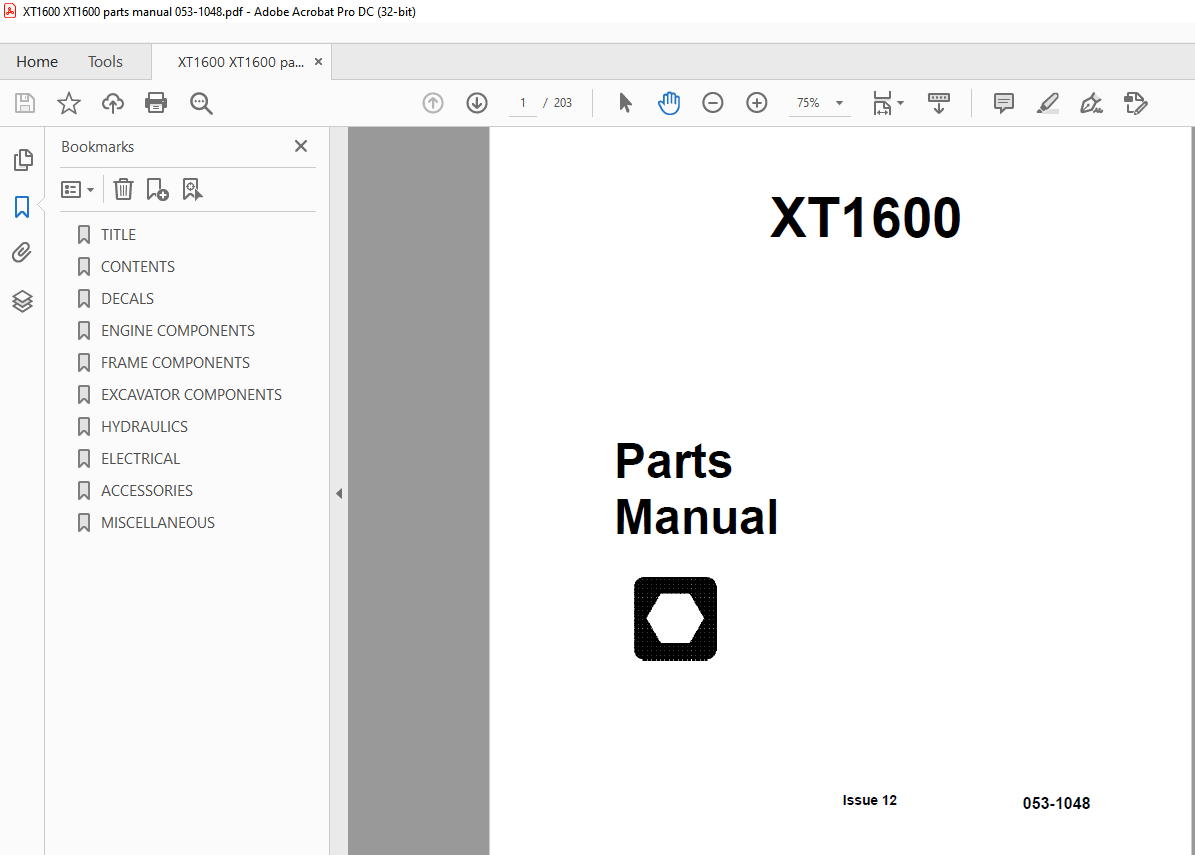Open the Page Thumbnails panel
This screenshot has height=855, width=1195.
23,159
